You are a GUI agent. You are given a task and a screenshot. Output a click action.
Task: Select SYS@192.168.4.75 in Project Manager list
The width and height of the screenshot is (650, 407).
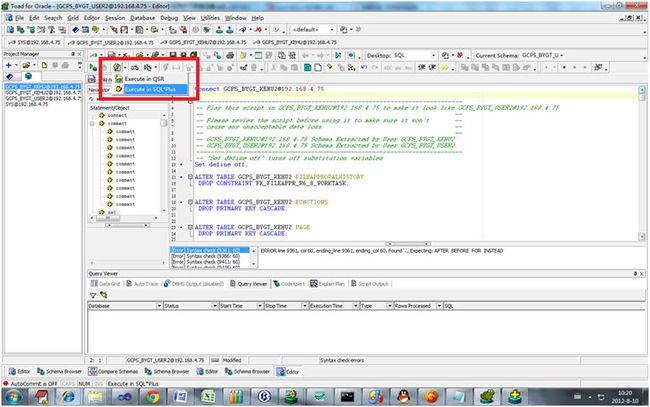point(27,104)
